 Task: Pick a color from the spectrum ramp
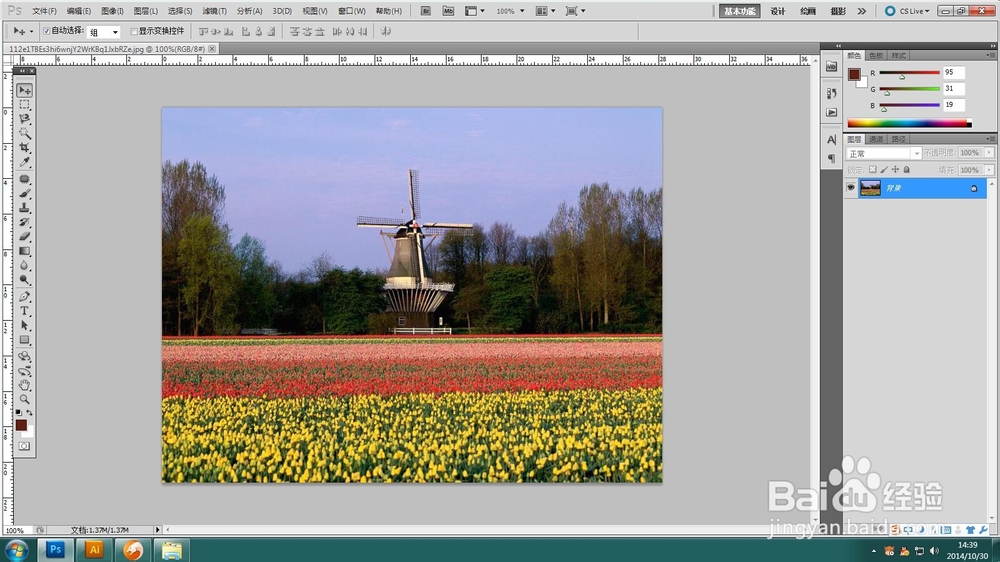coord(909,123)
